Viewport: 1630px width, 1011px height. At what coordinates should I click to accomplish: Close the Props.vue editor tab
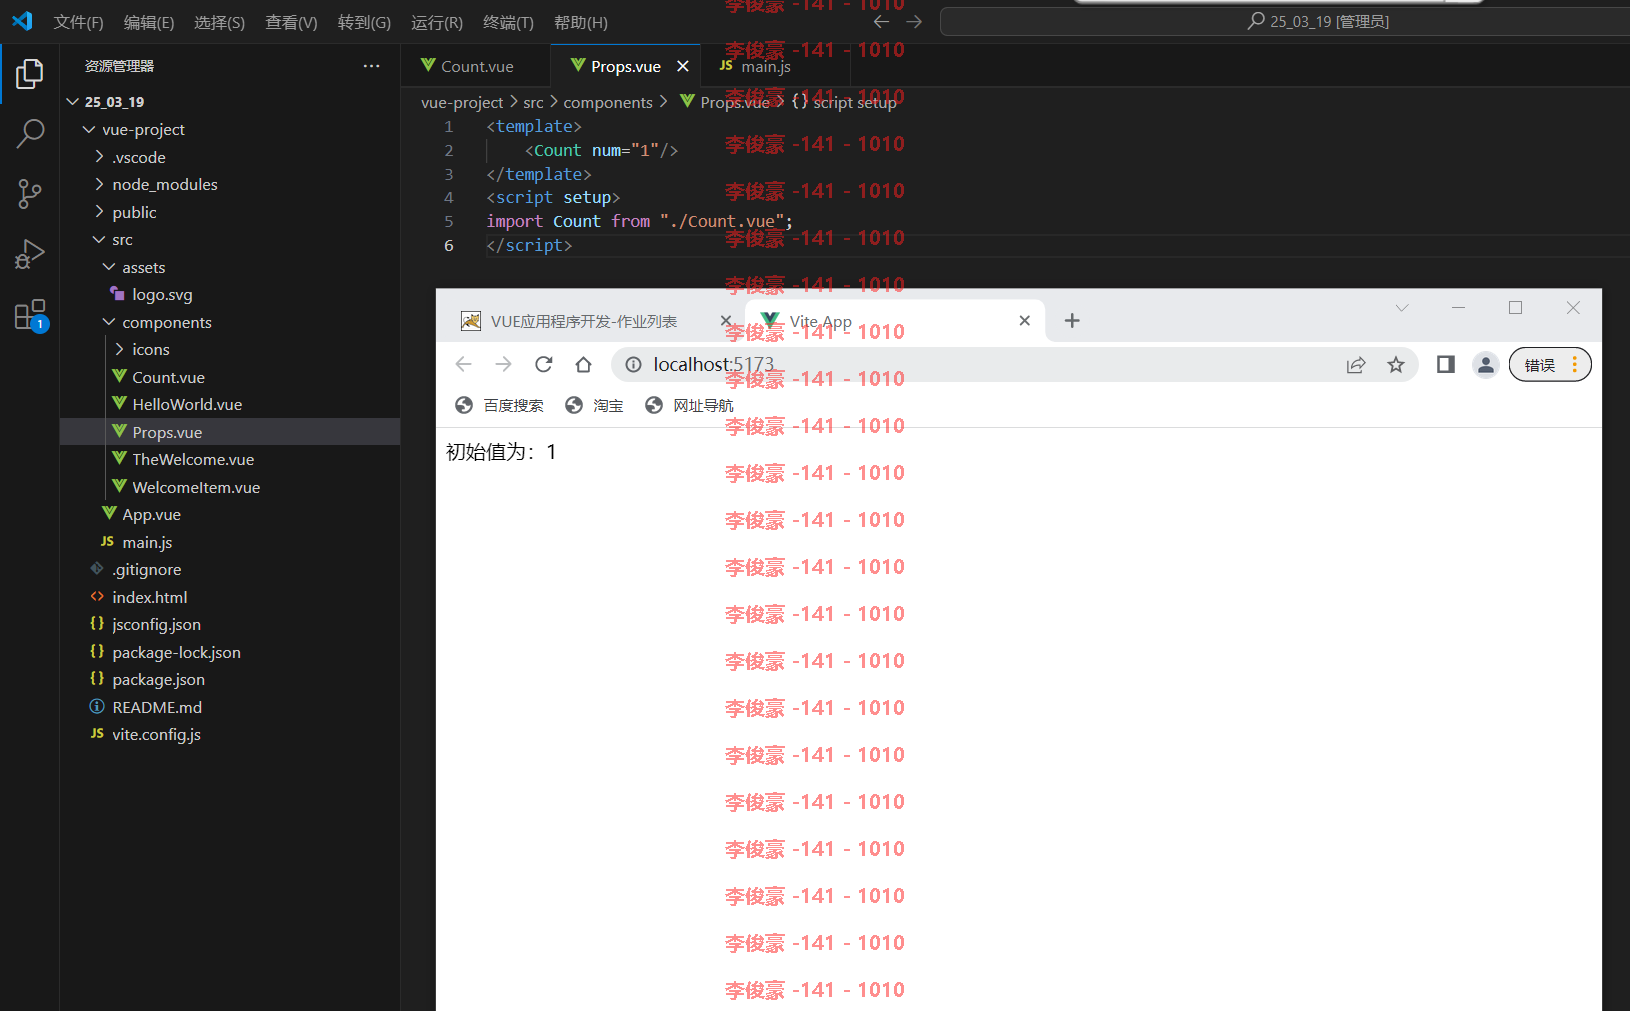click(x=683, y=66)
